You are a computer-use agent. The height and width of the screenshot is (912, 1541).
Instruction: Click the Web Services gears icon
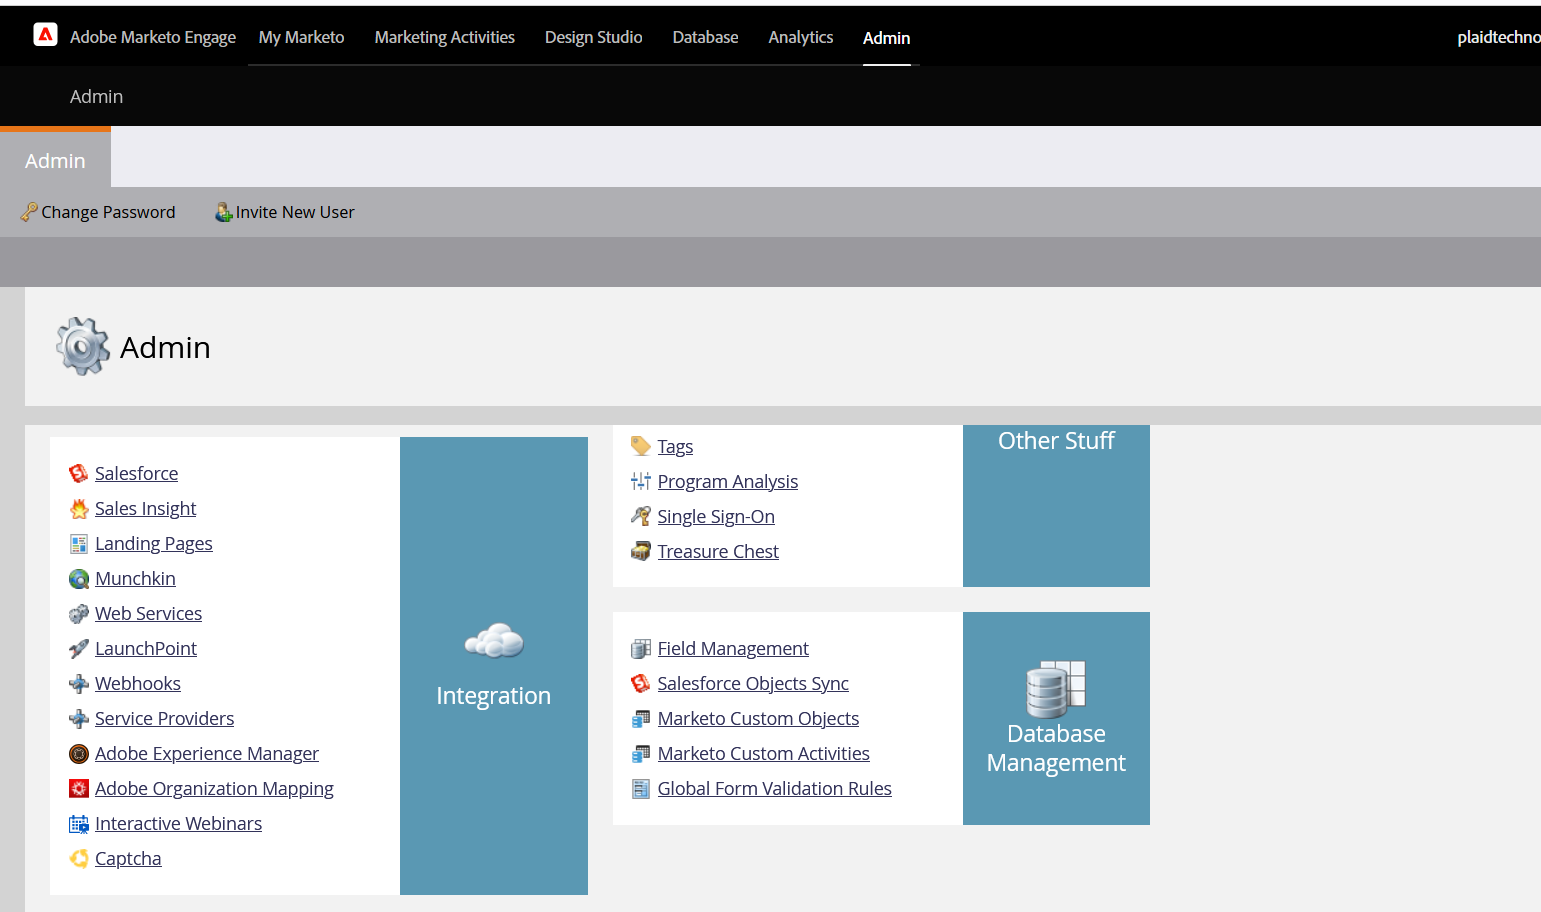point(79,613)
